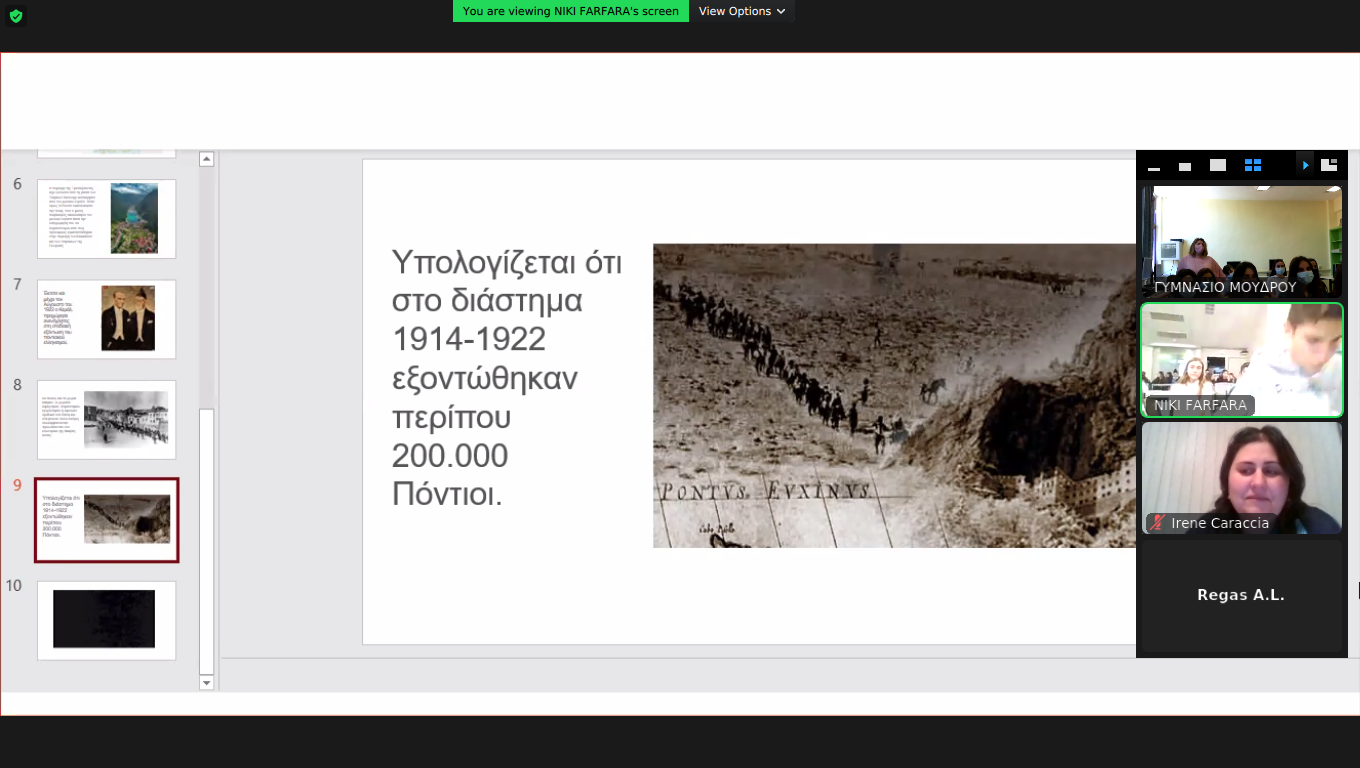
Task: Click the 'You are viewing NIKI FARFARA's screen' banner
Action: [x=570, y=11]
